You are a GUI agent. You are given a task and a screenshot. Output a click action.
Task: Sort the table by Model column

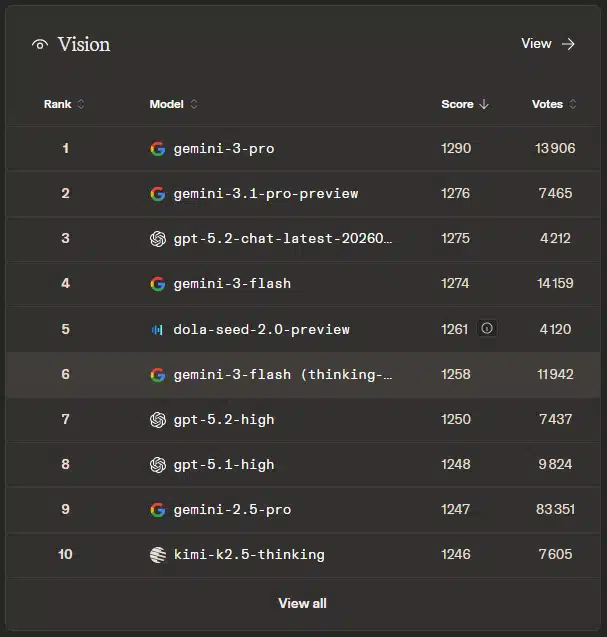[173, 104]
